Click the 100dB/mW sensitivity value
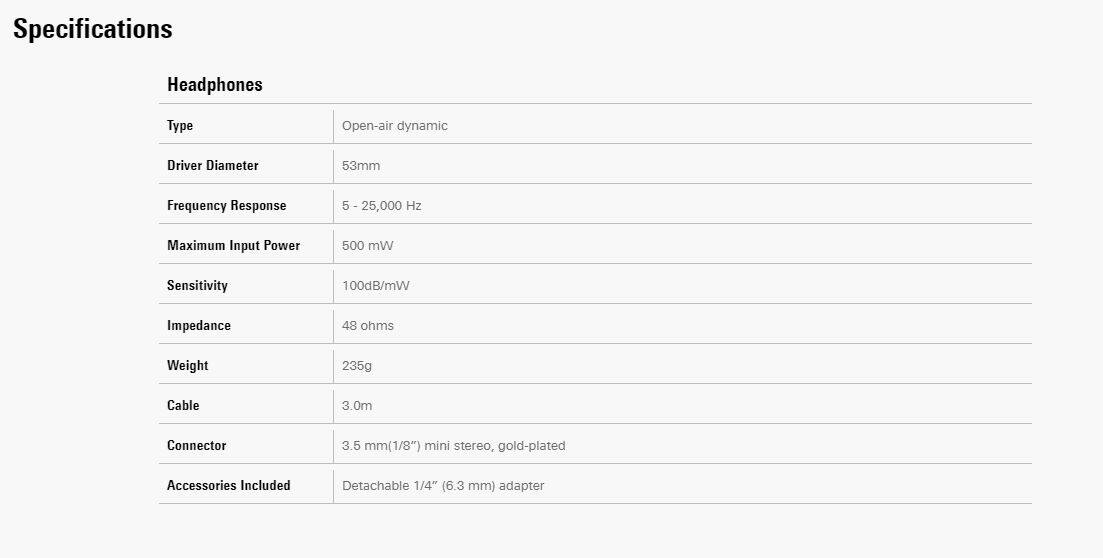 coord(376,286)
